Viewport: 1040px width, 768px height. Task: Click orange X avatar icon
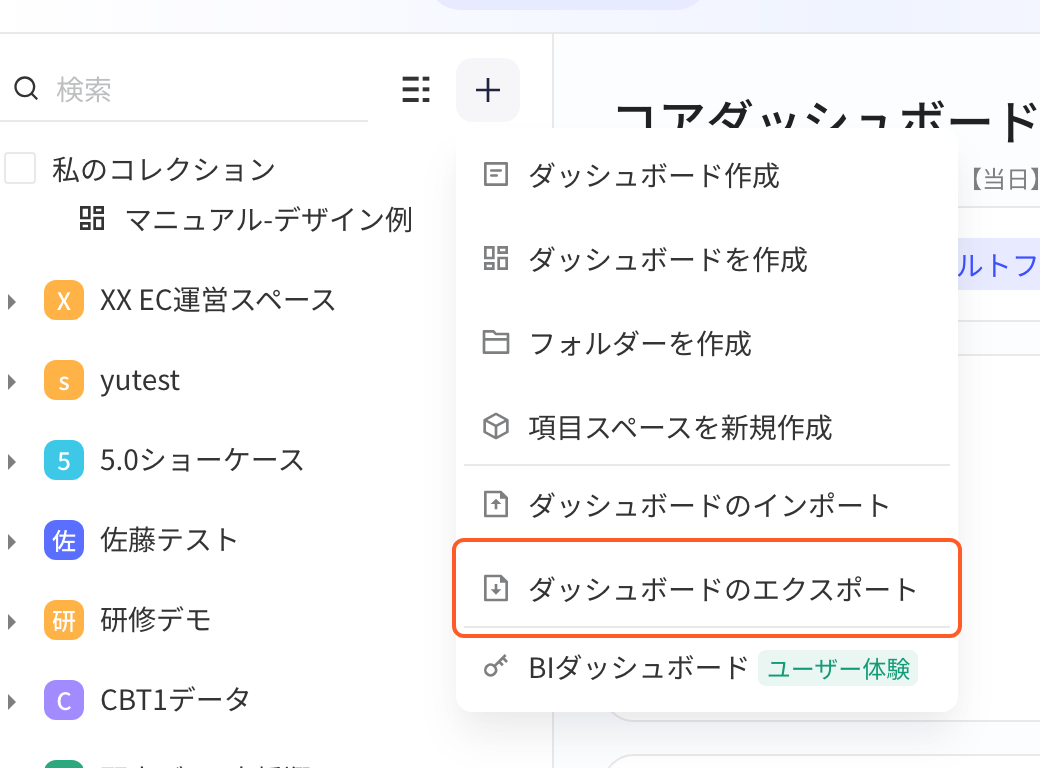point(64,300)
